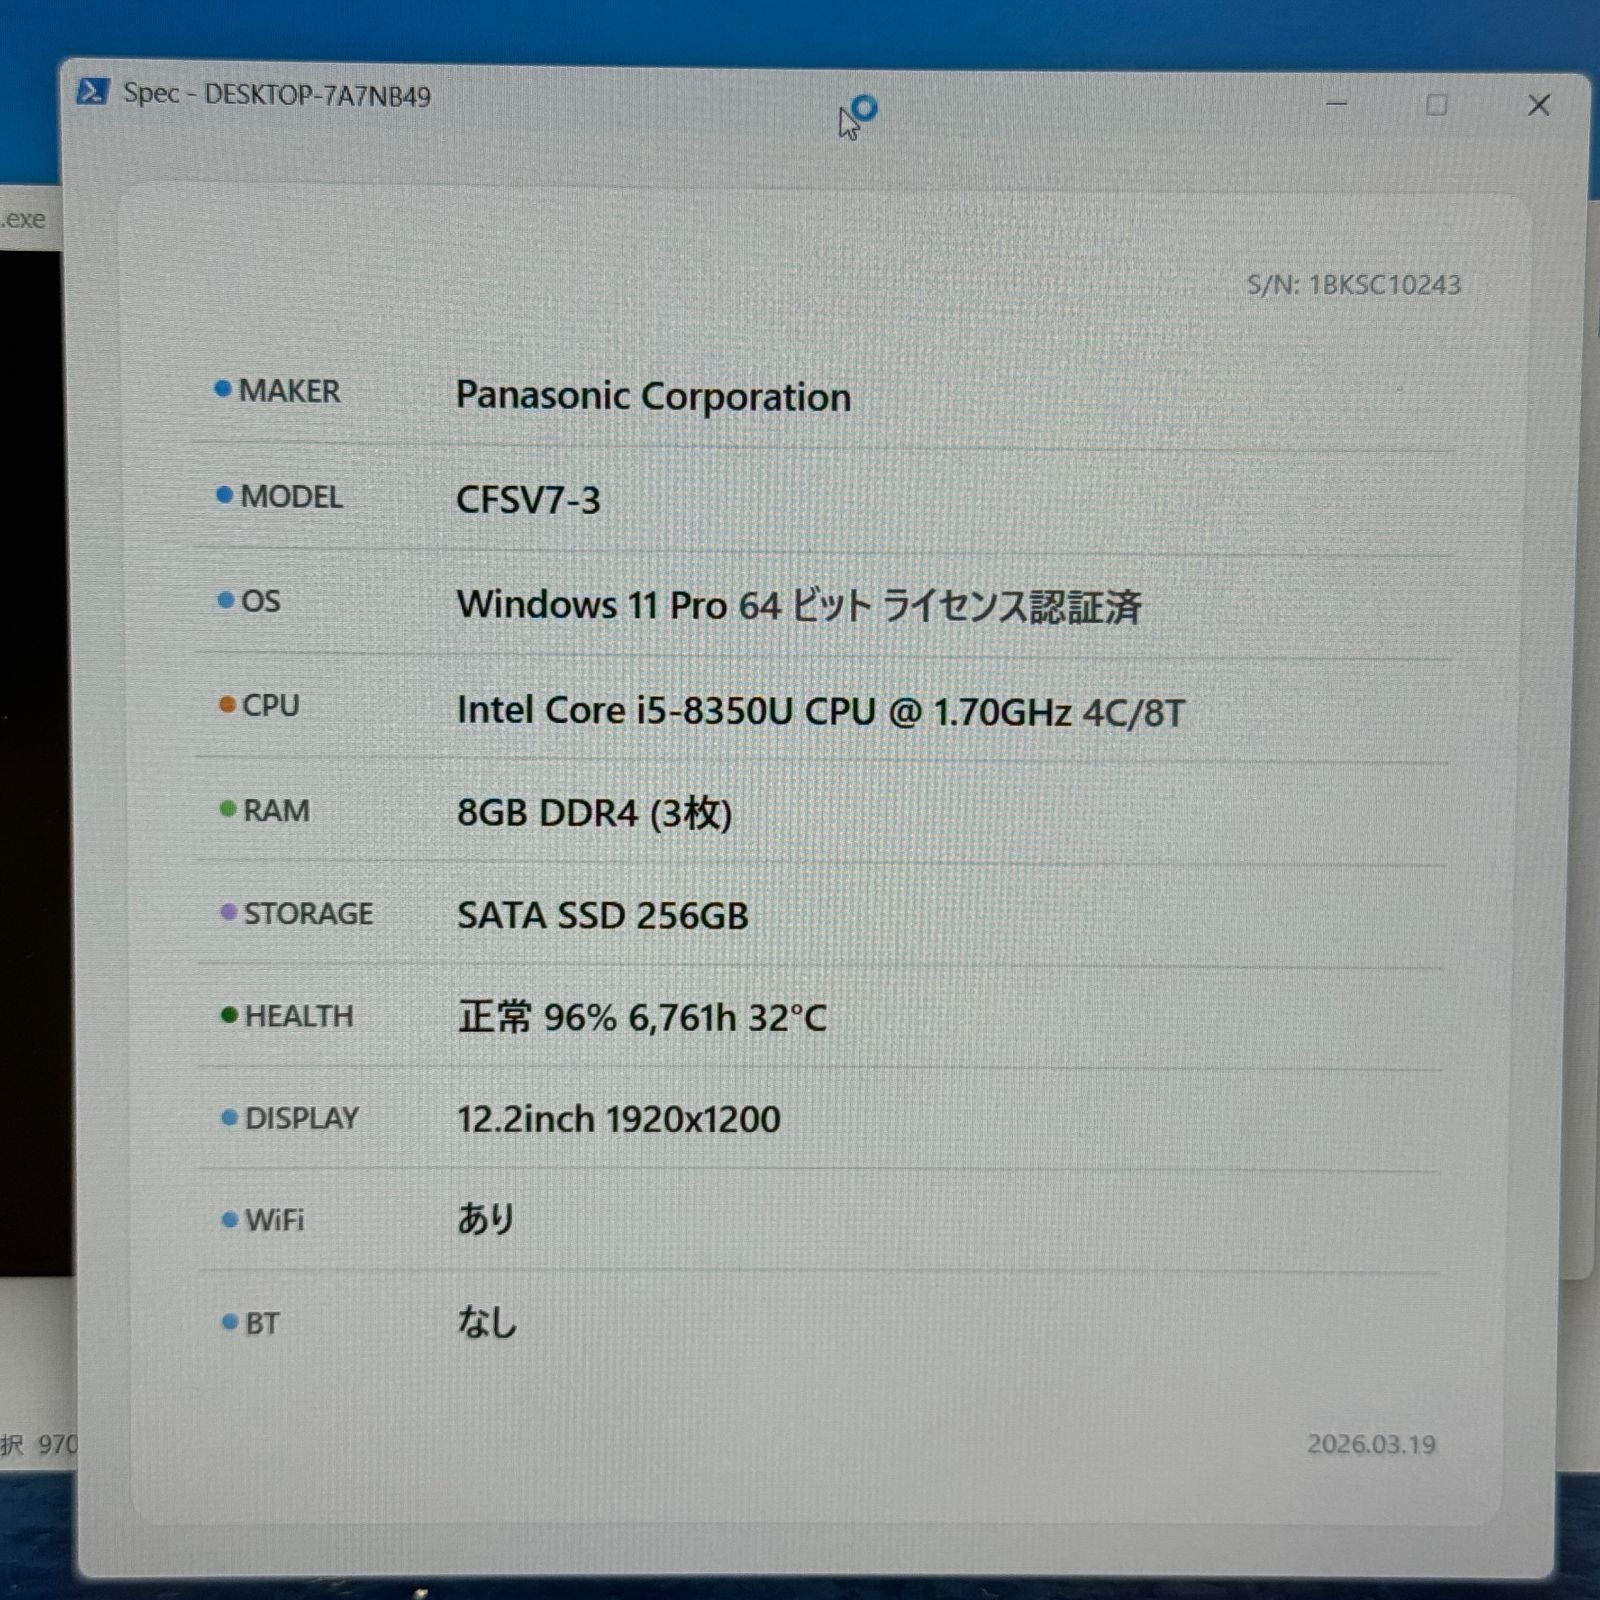Click the HEALTH label

pos(299,1016)
